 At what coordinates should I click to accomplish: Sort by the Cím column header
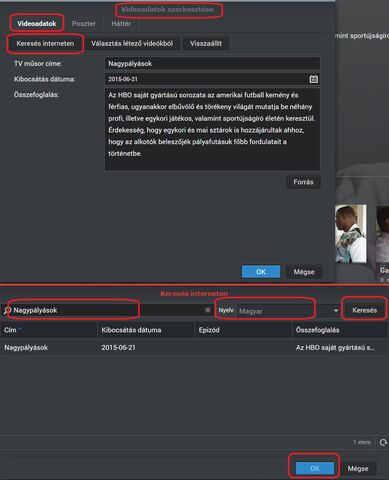(49, 330)
